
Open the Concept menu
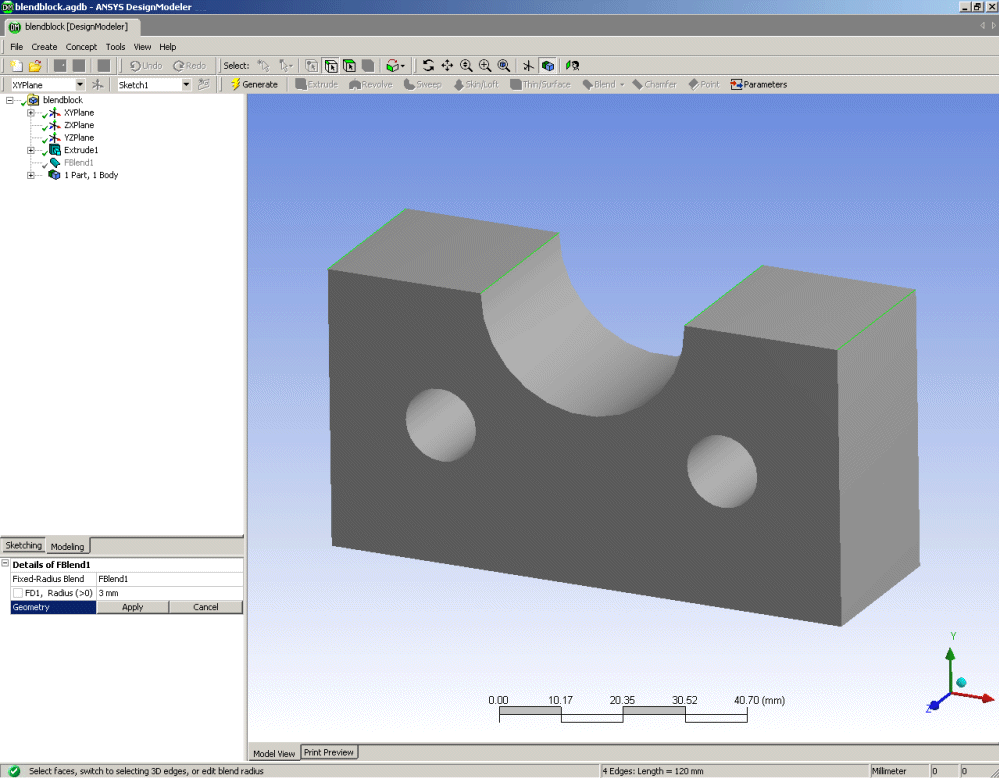(81, 47)
